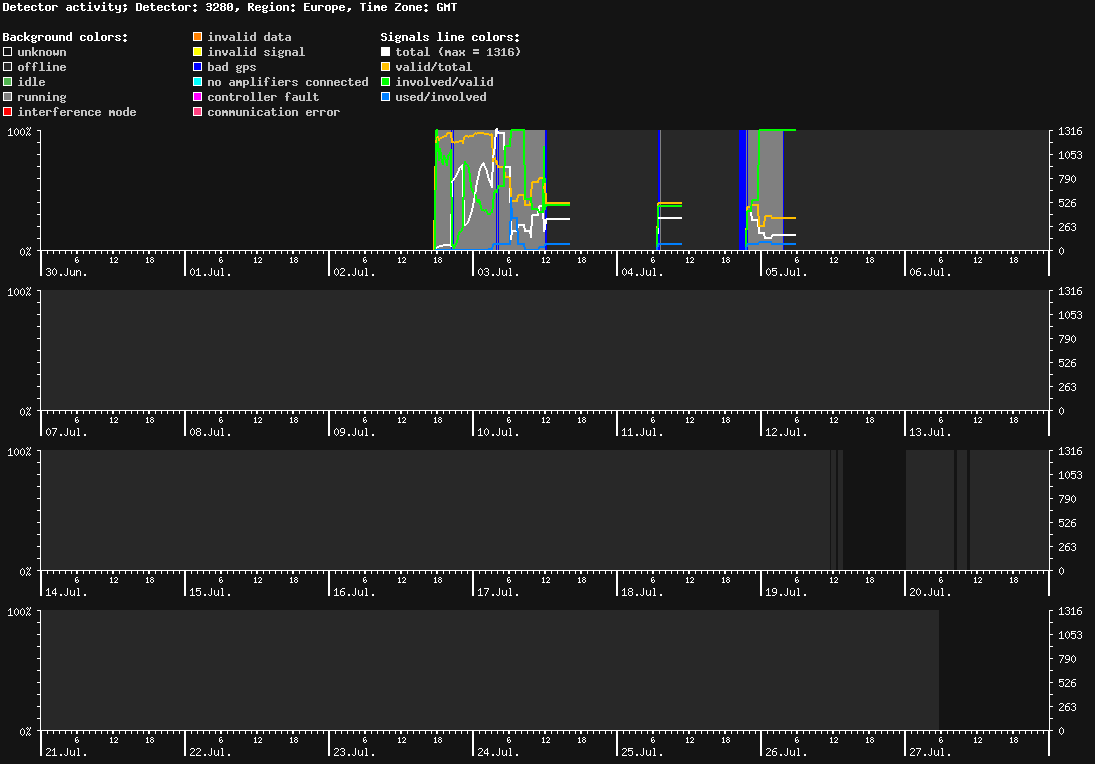
Task: Click the '14.Jul.' date label
Action: click(66, 592)
